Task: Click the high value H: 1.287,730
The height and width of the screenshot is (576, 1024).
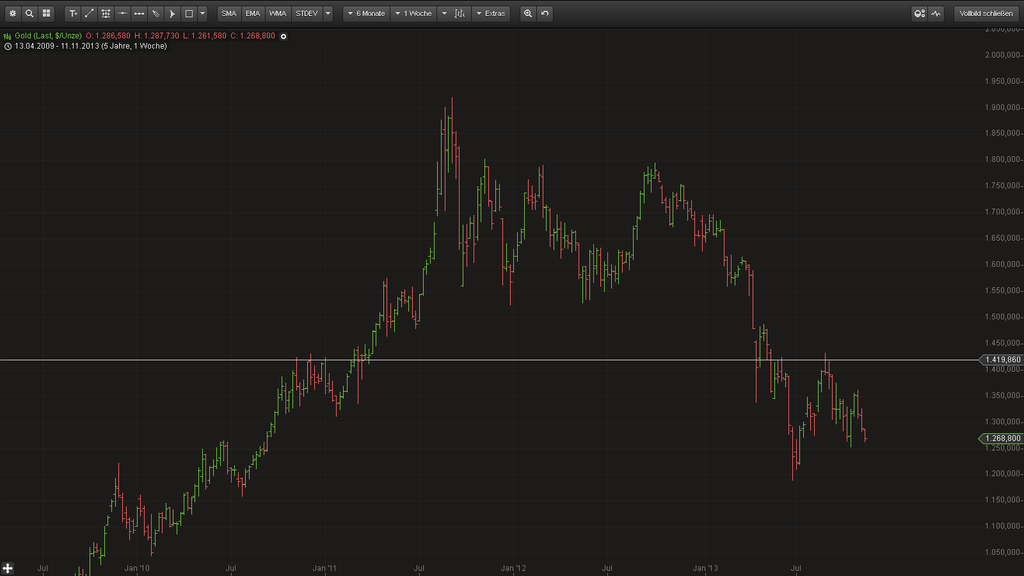Action: (x=157, y=36)
